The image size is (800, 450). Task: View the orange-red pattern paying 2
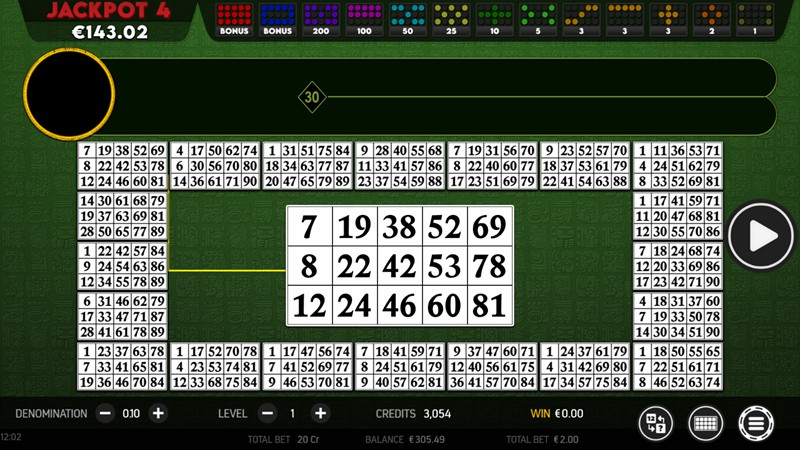point(712,20)
